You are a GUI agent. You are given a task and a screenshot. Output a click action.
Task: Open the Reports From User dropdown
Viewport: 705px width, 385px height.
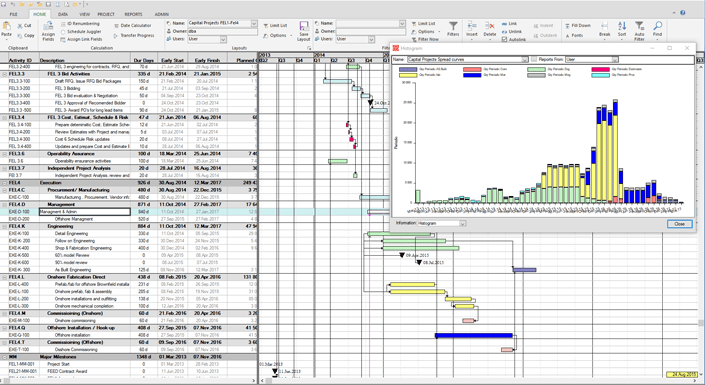(x=615, y=59)
